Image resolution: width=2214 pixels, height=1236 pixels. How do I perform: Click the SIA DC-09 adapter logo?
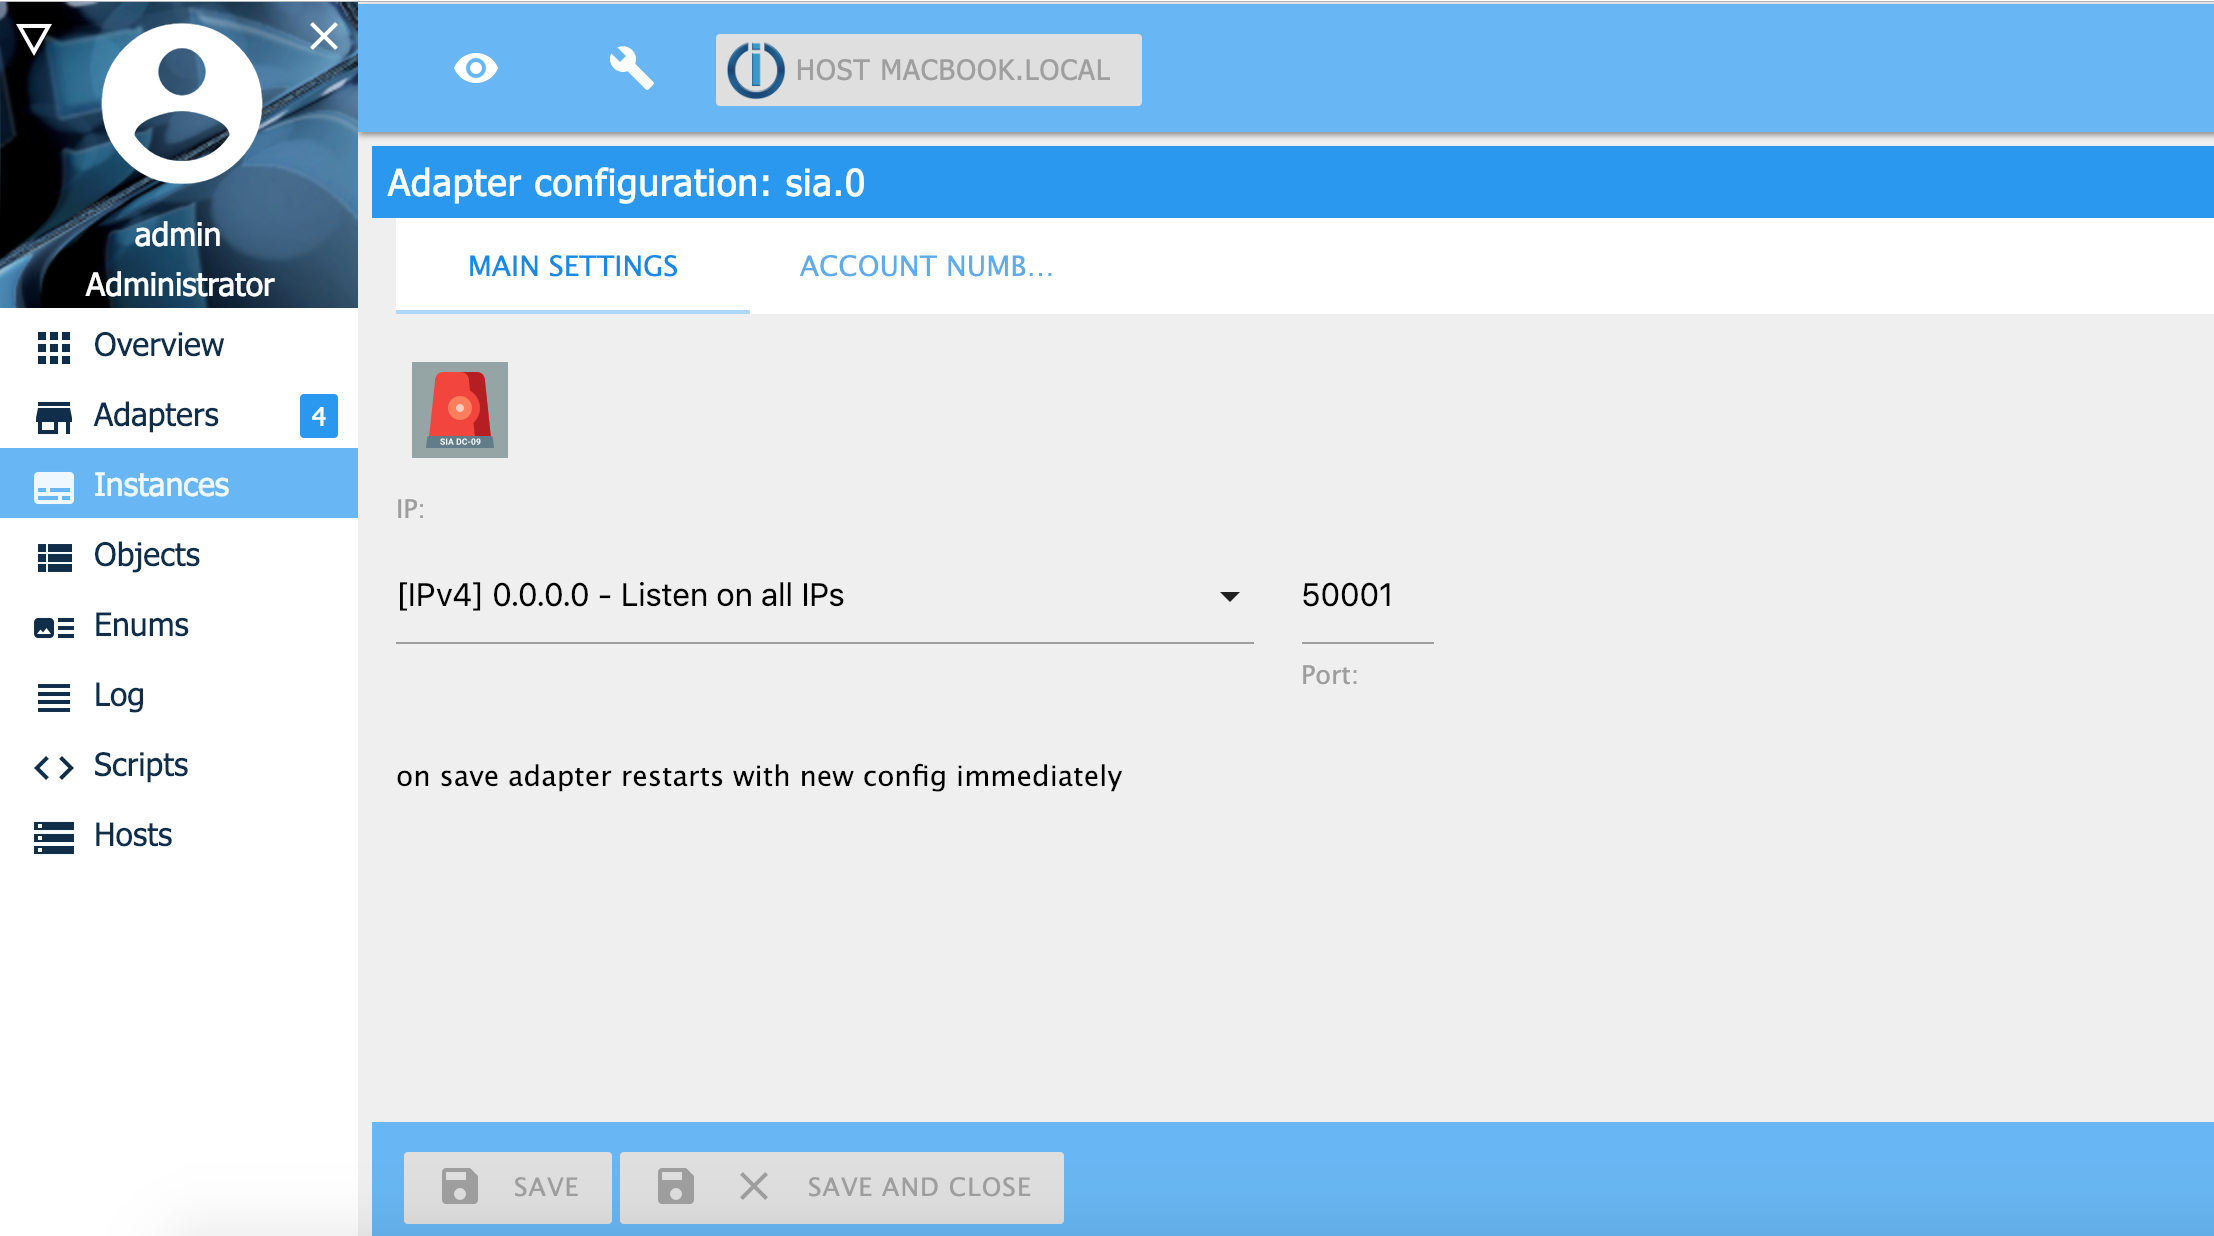click(459, 410)
